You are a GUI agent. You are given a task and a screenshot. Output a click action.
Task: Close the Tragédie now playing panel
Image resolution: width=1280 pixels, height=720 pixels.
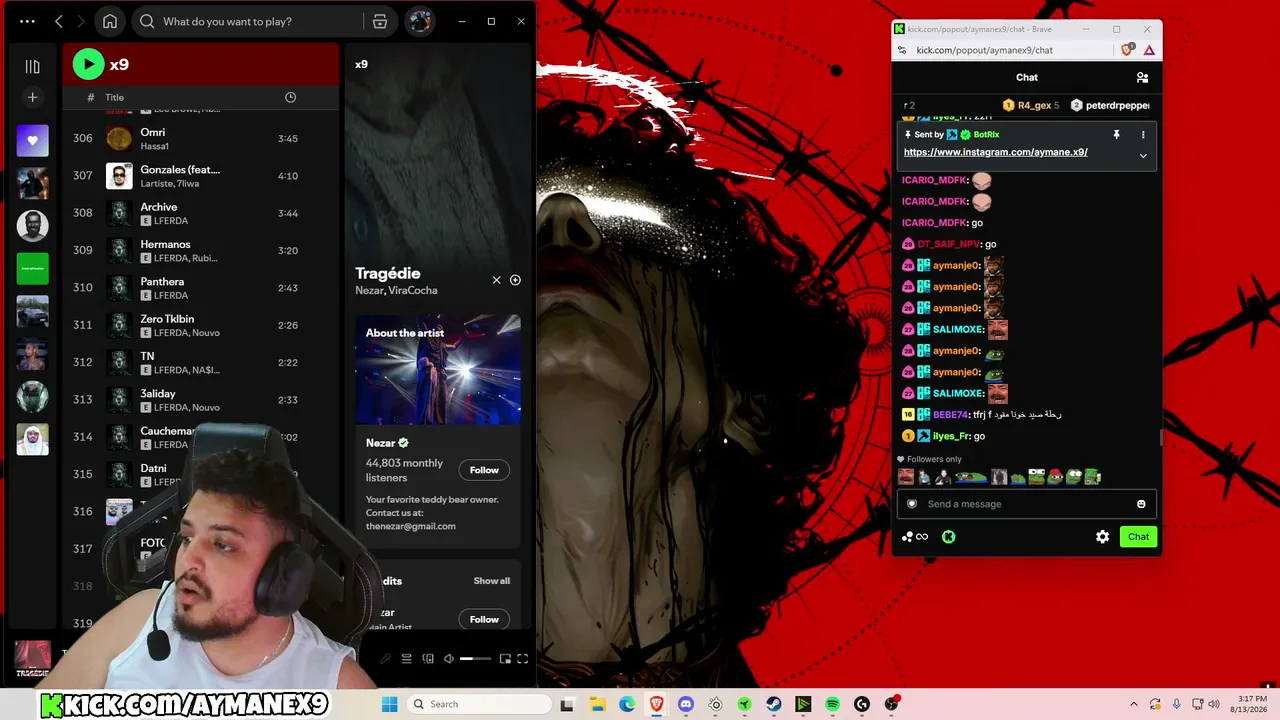(496, 280)
